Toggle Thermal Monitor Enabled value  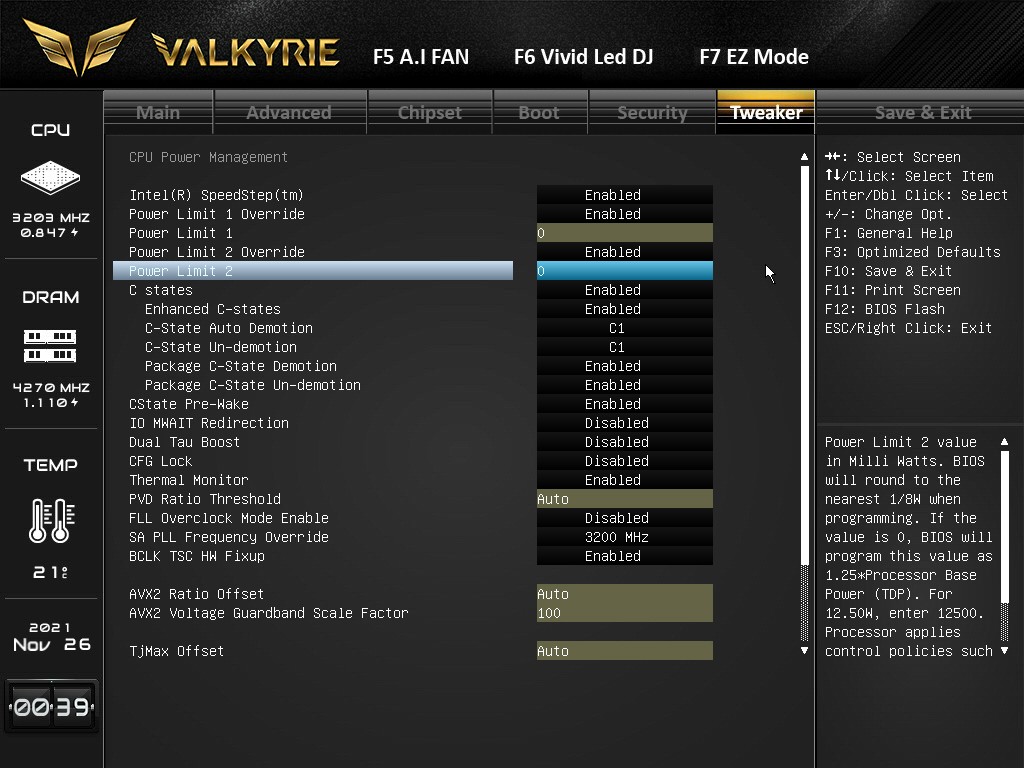pos(624,479)
